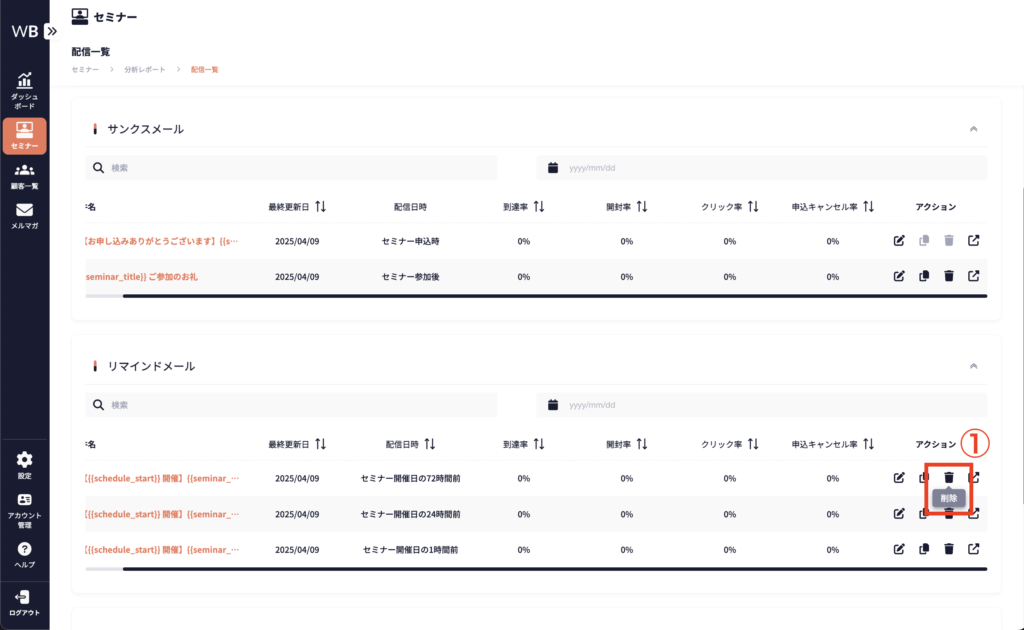
Task: Collapse the サンクスメール section
Action: [973, 129]
